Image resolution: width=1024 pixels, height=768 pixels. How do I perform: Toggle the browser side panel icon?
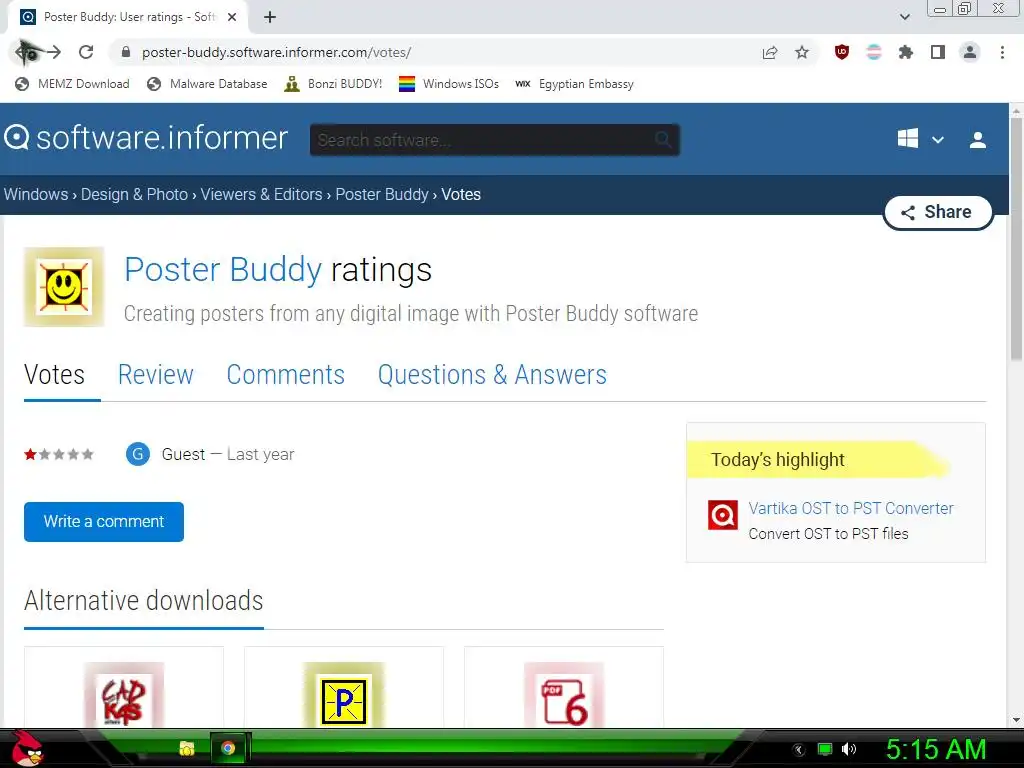tap(938, 52)
